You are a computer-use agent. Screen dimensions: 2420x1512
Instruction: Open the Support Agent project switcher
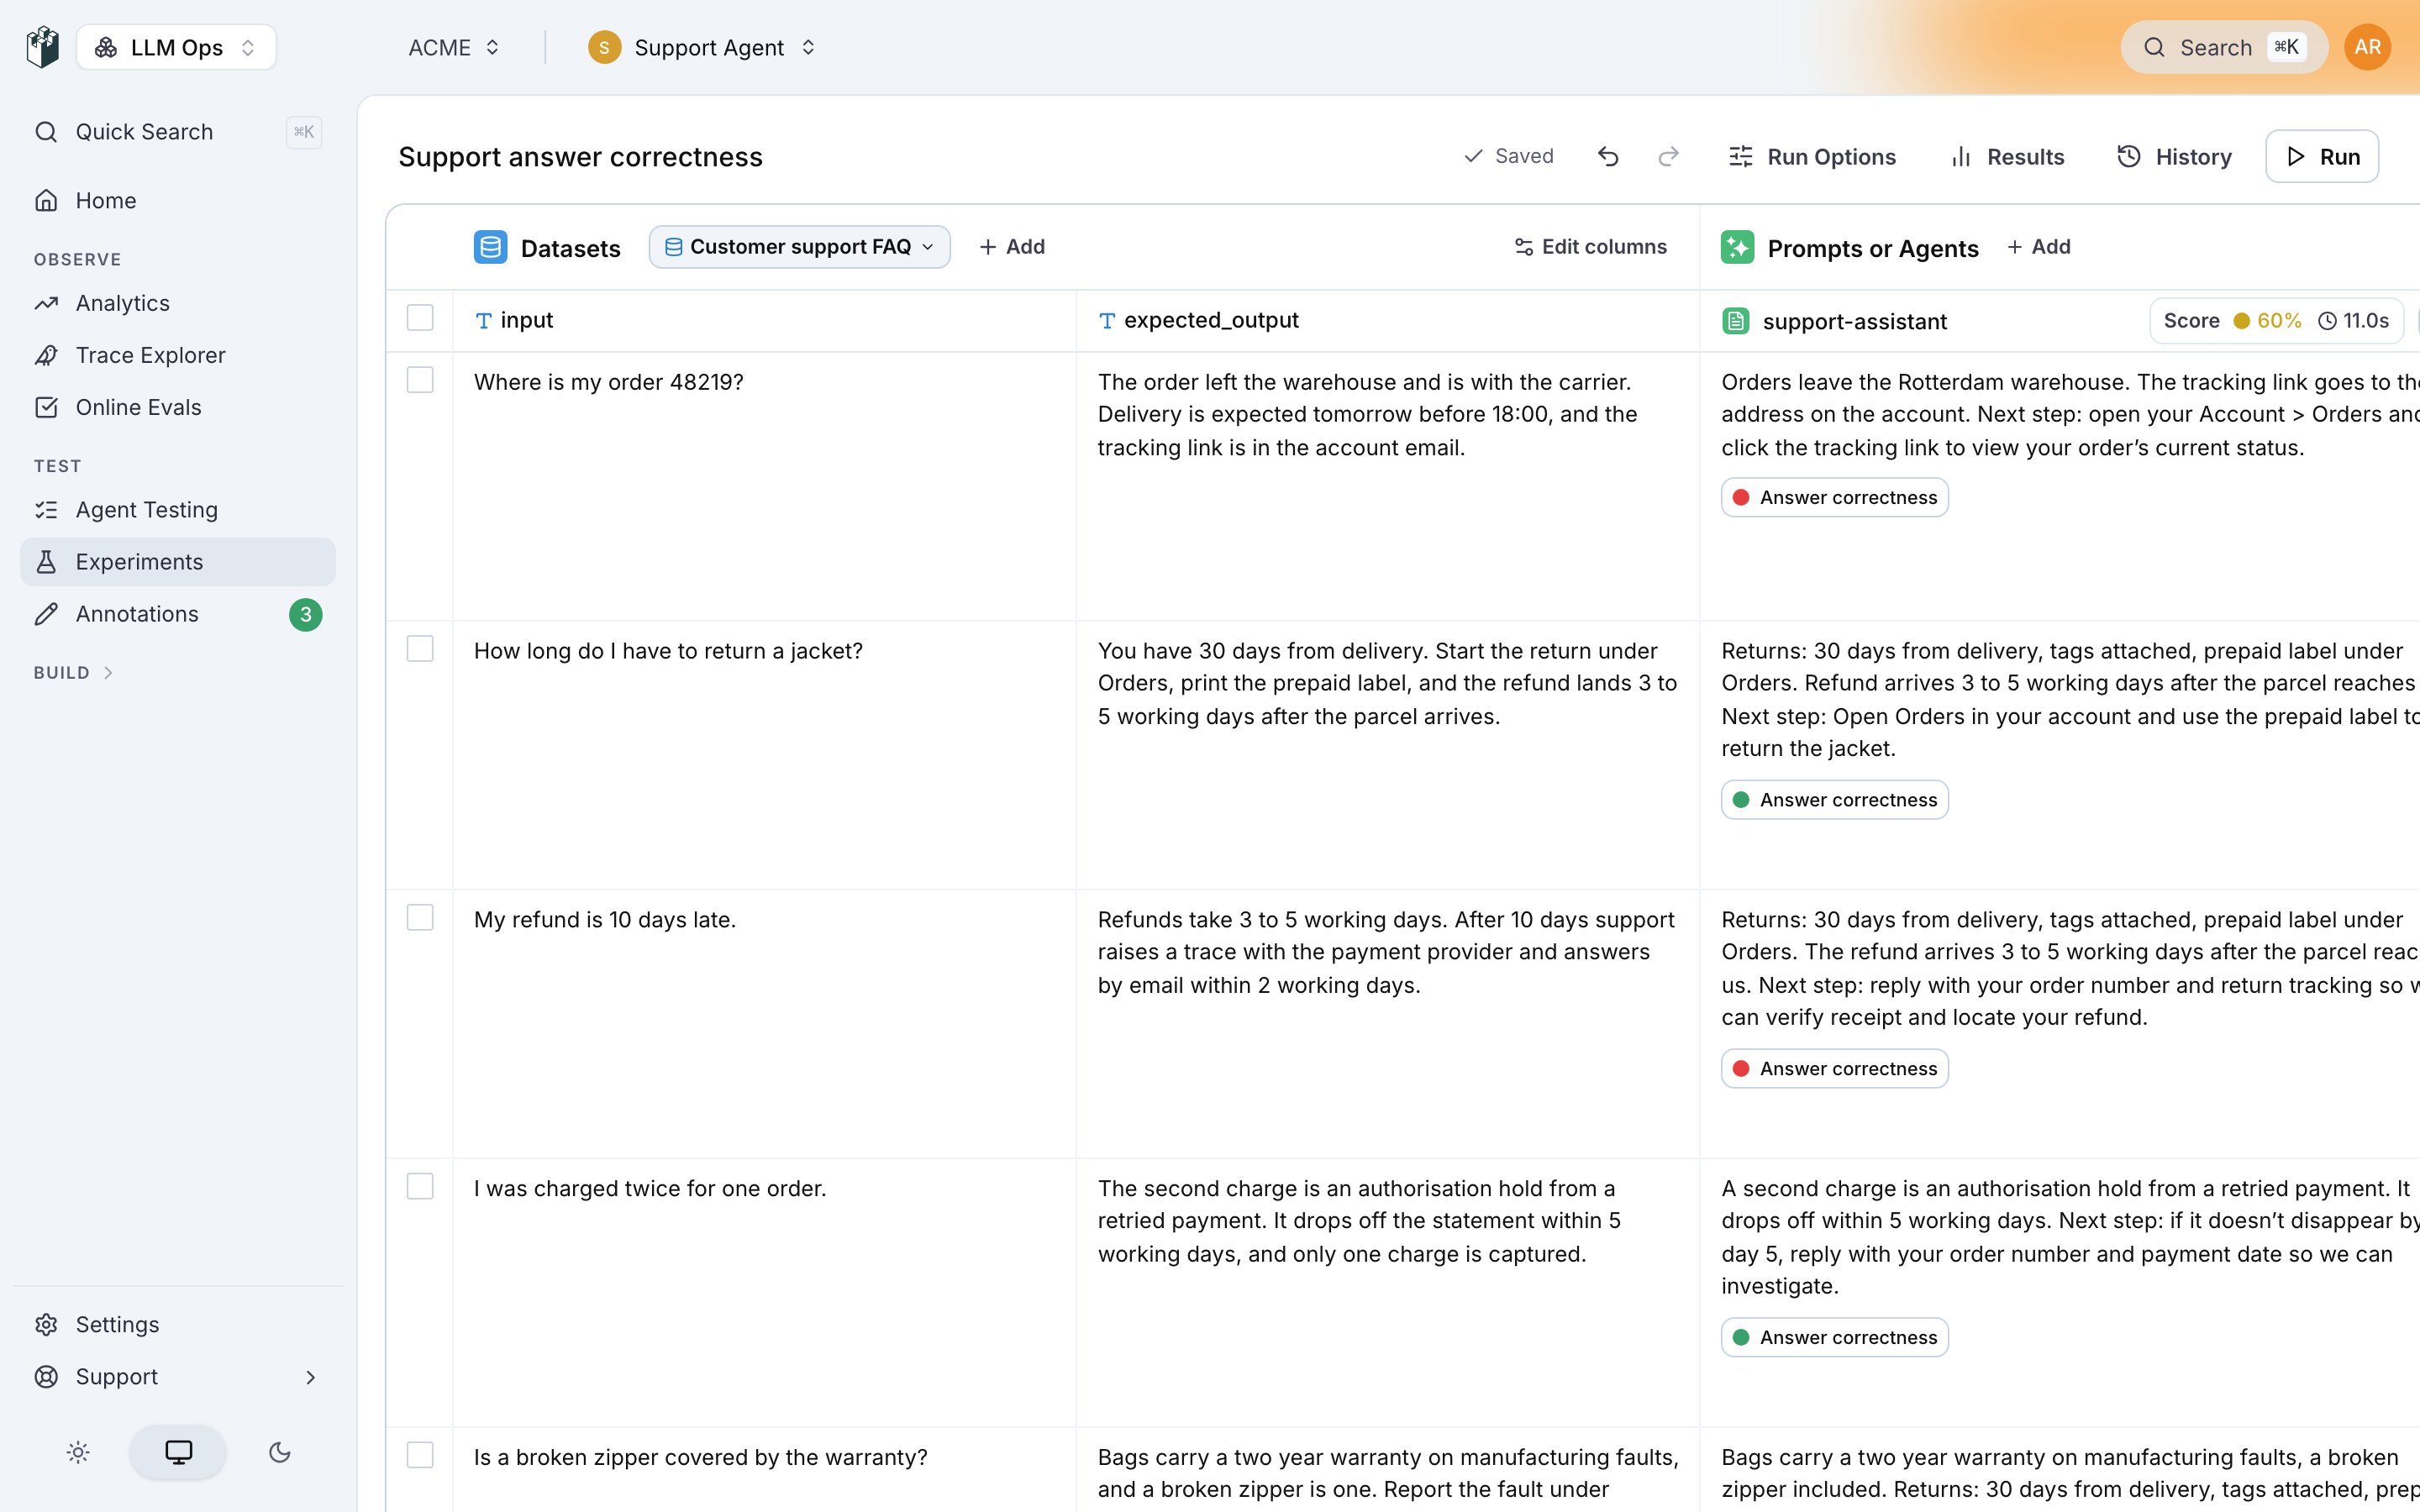pos(702,47)
